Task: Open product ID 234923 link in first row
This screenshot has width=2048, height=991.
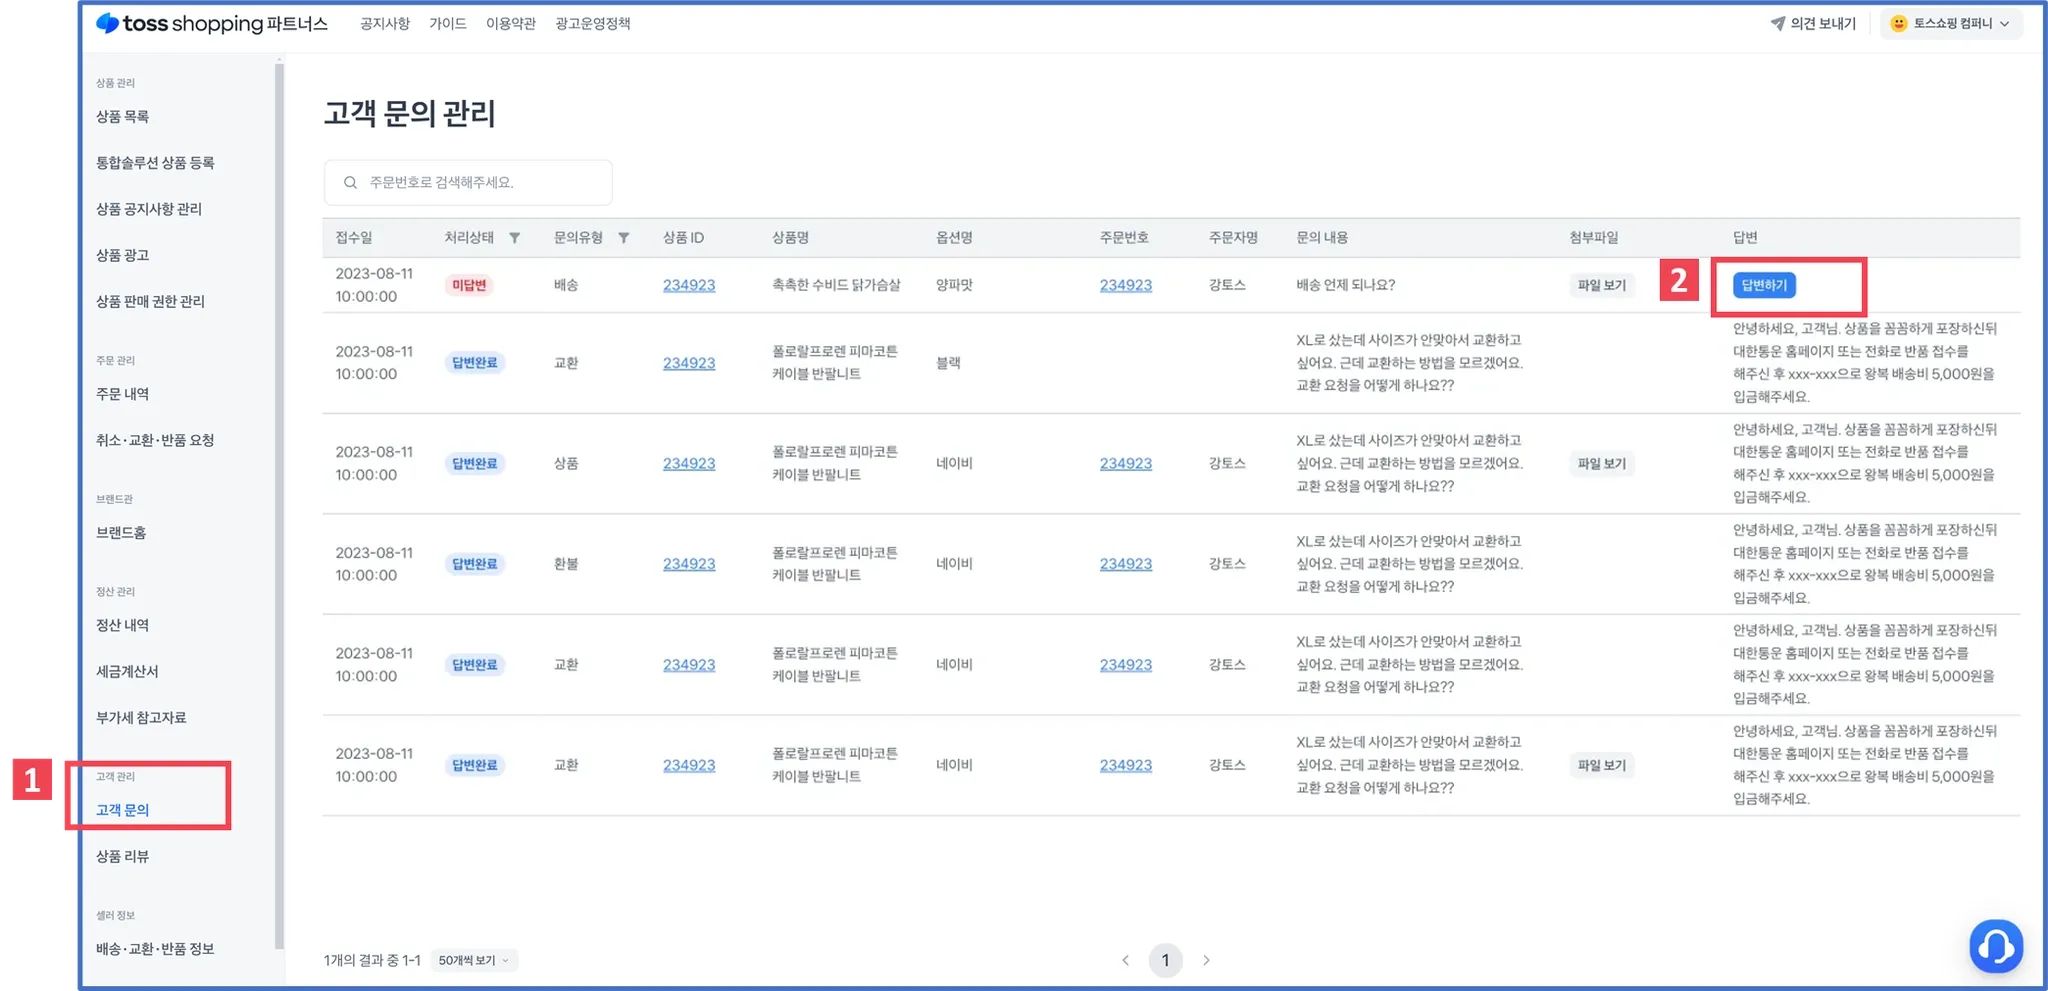Action: click(x=689, y=285)
